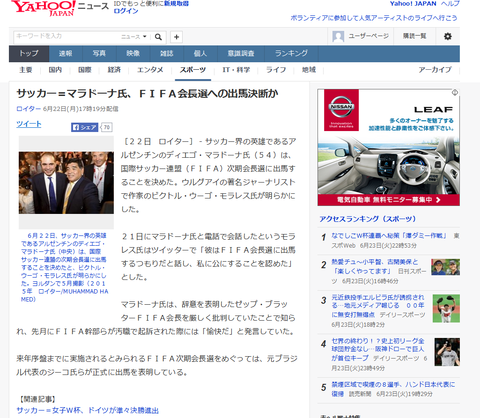Open the Maradona article photo
The width and height of the screenshot is (480, 418).
(66, 183)
